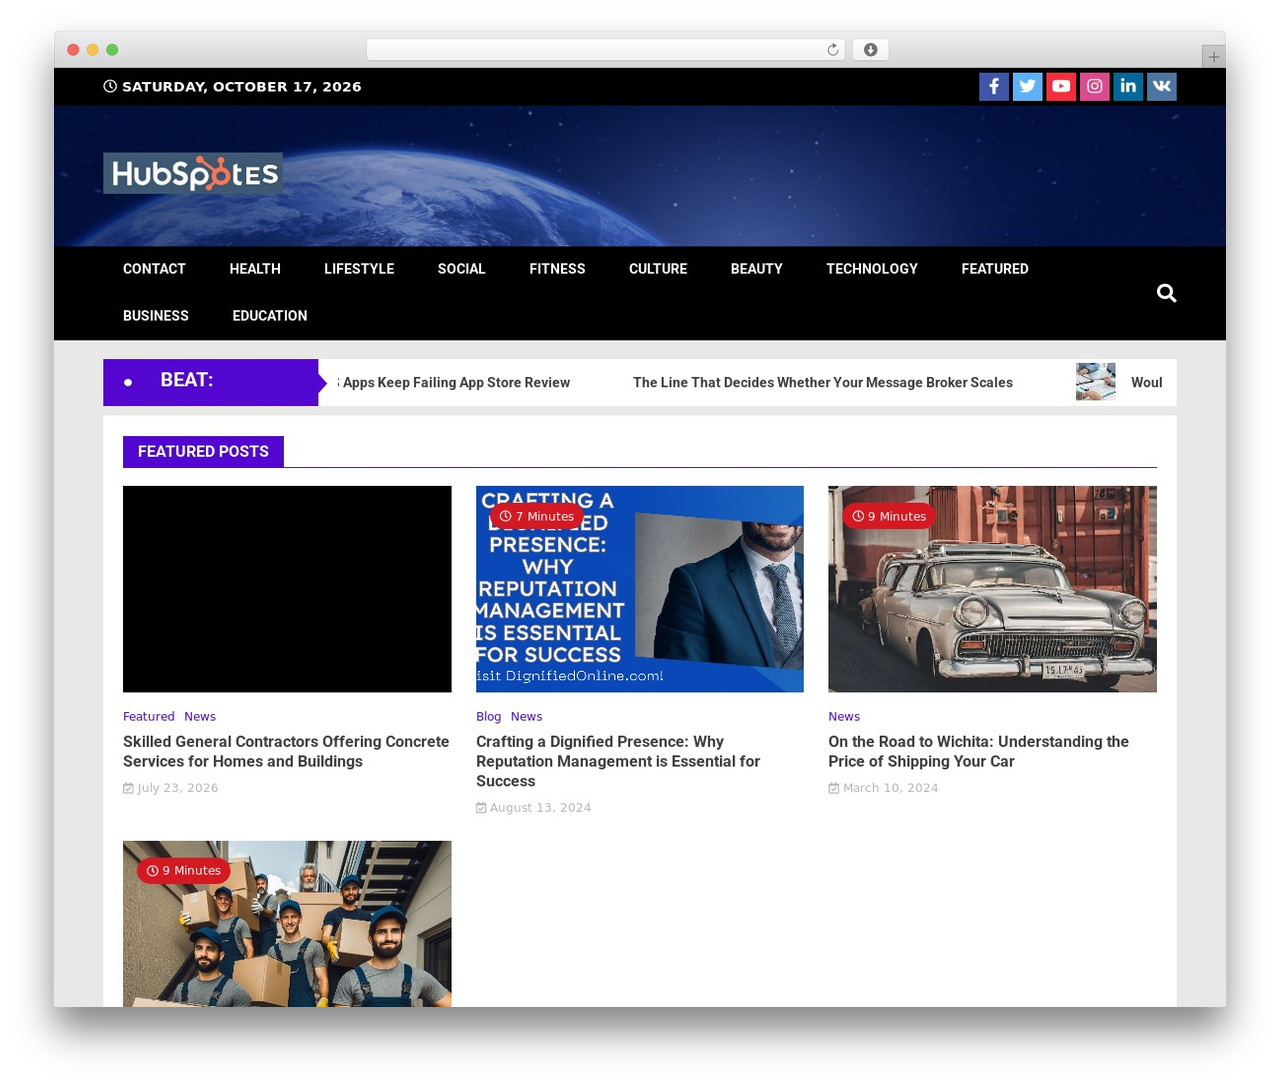Click the small ticker thumbnail image

1096,382
